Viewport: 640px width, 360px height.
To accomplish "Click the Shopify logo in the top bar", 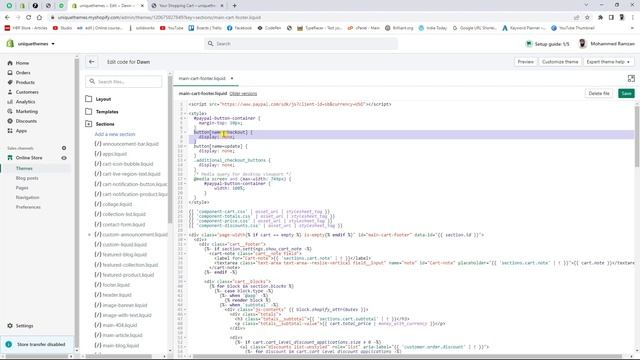I will [10, 43].
